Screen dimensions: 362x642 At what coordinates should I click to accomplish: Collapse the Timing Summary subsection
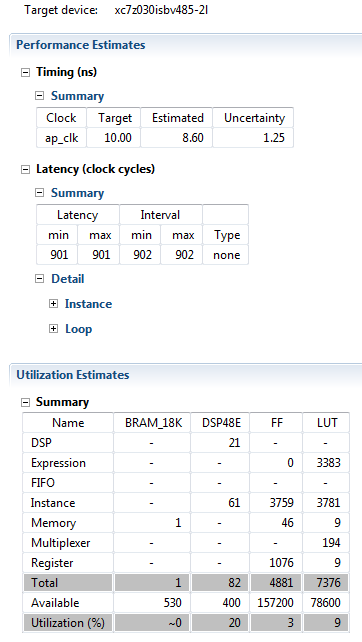click(39, 96)
